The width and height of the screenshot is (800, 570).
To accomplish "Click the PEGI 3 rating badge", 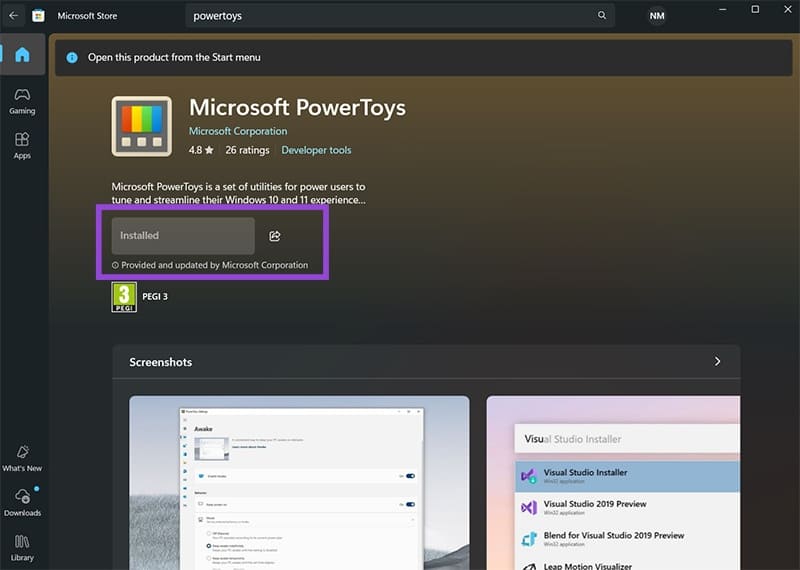I will [x=124, y=297].
